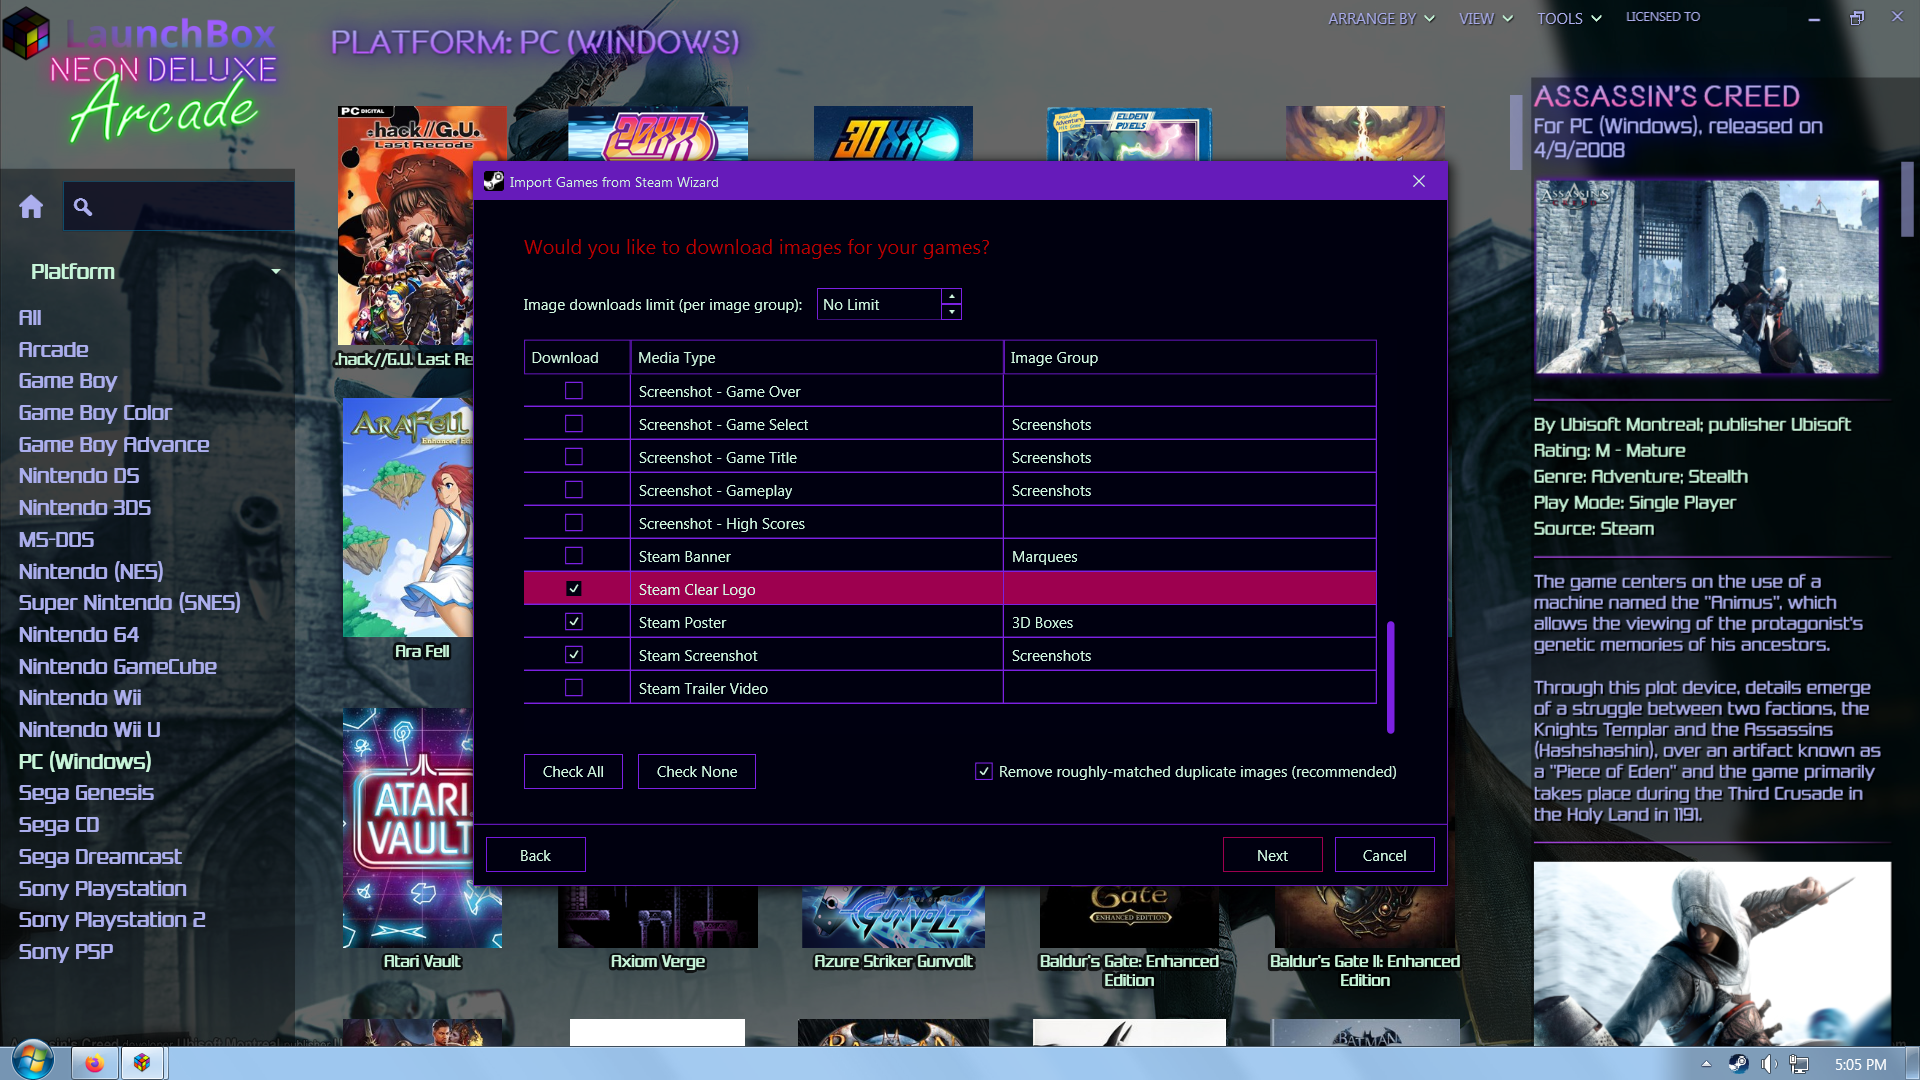Image resolution: width=1920 pixels, height=1080 pixels.
Task: Toggle Remove roughly-matched duplicate images checkbox
Action: [x=984, y=771]
